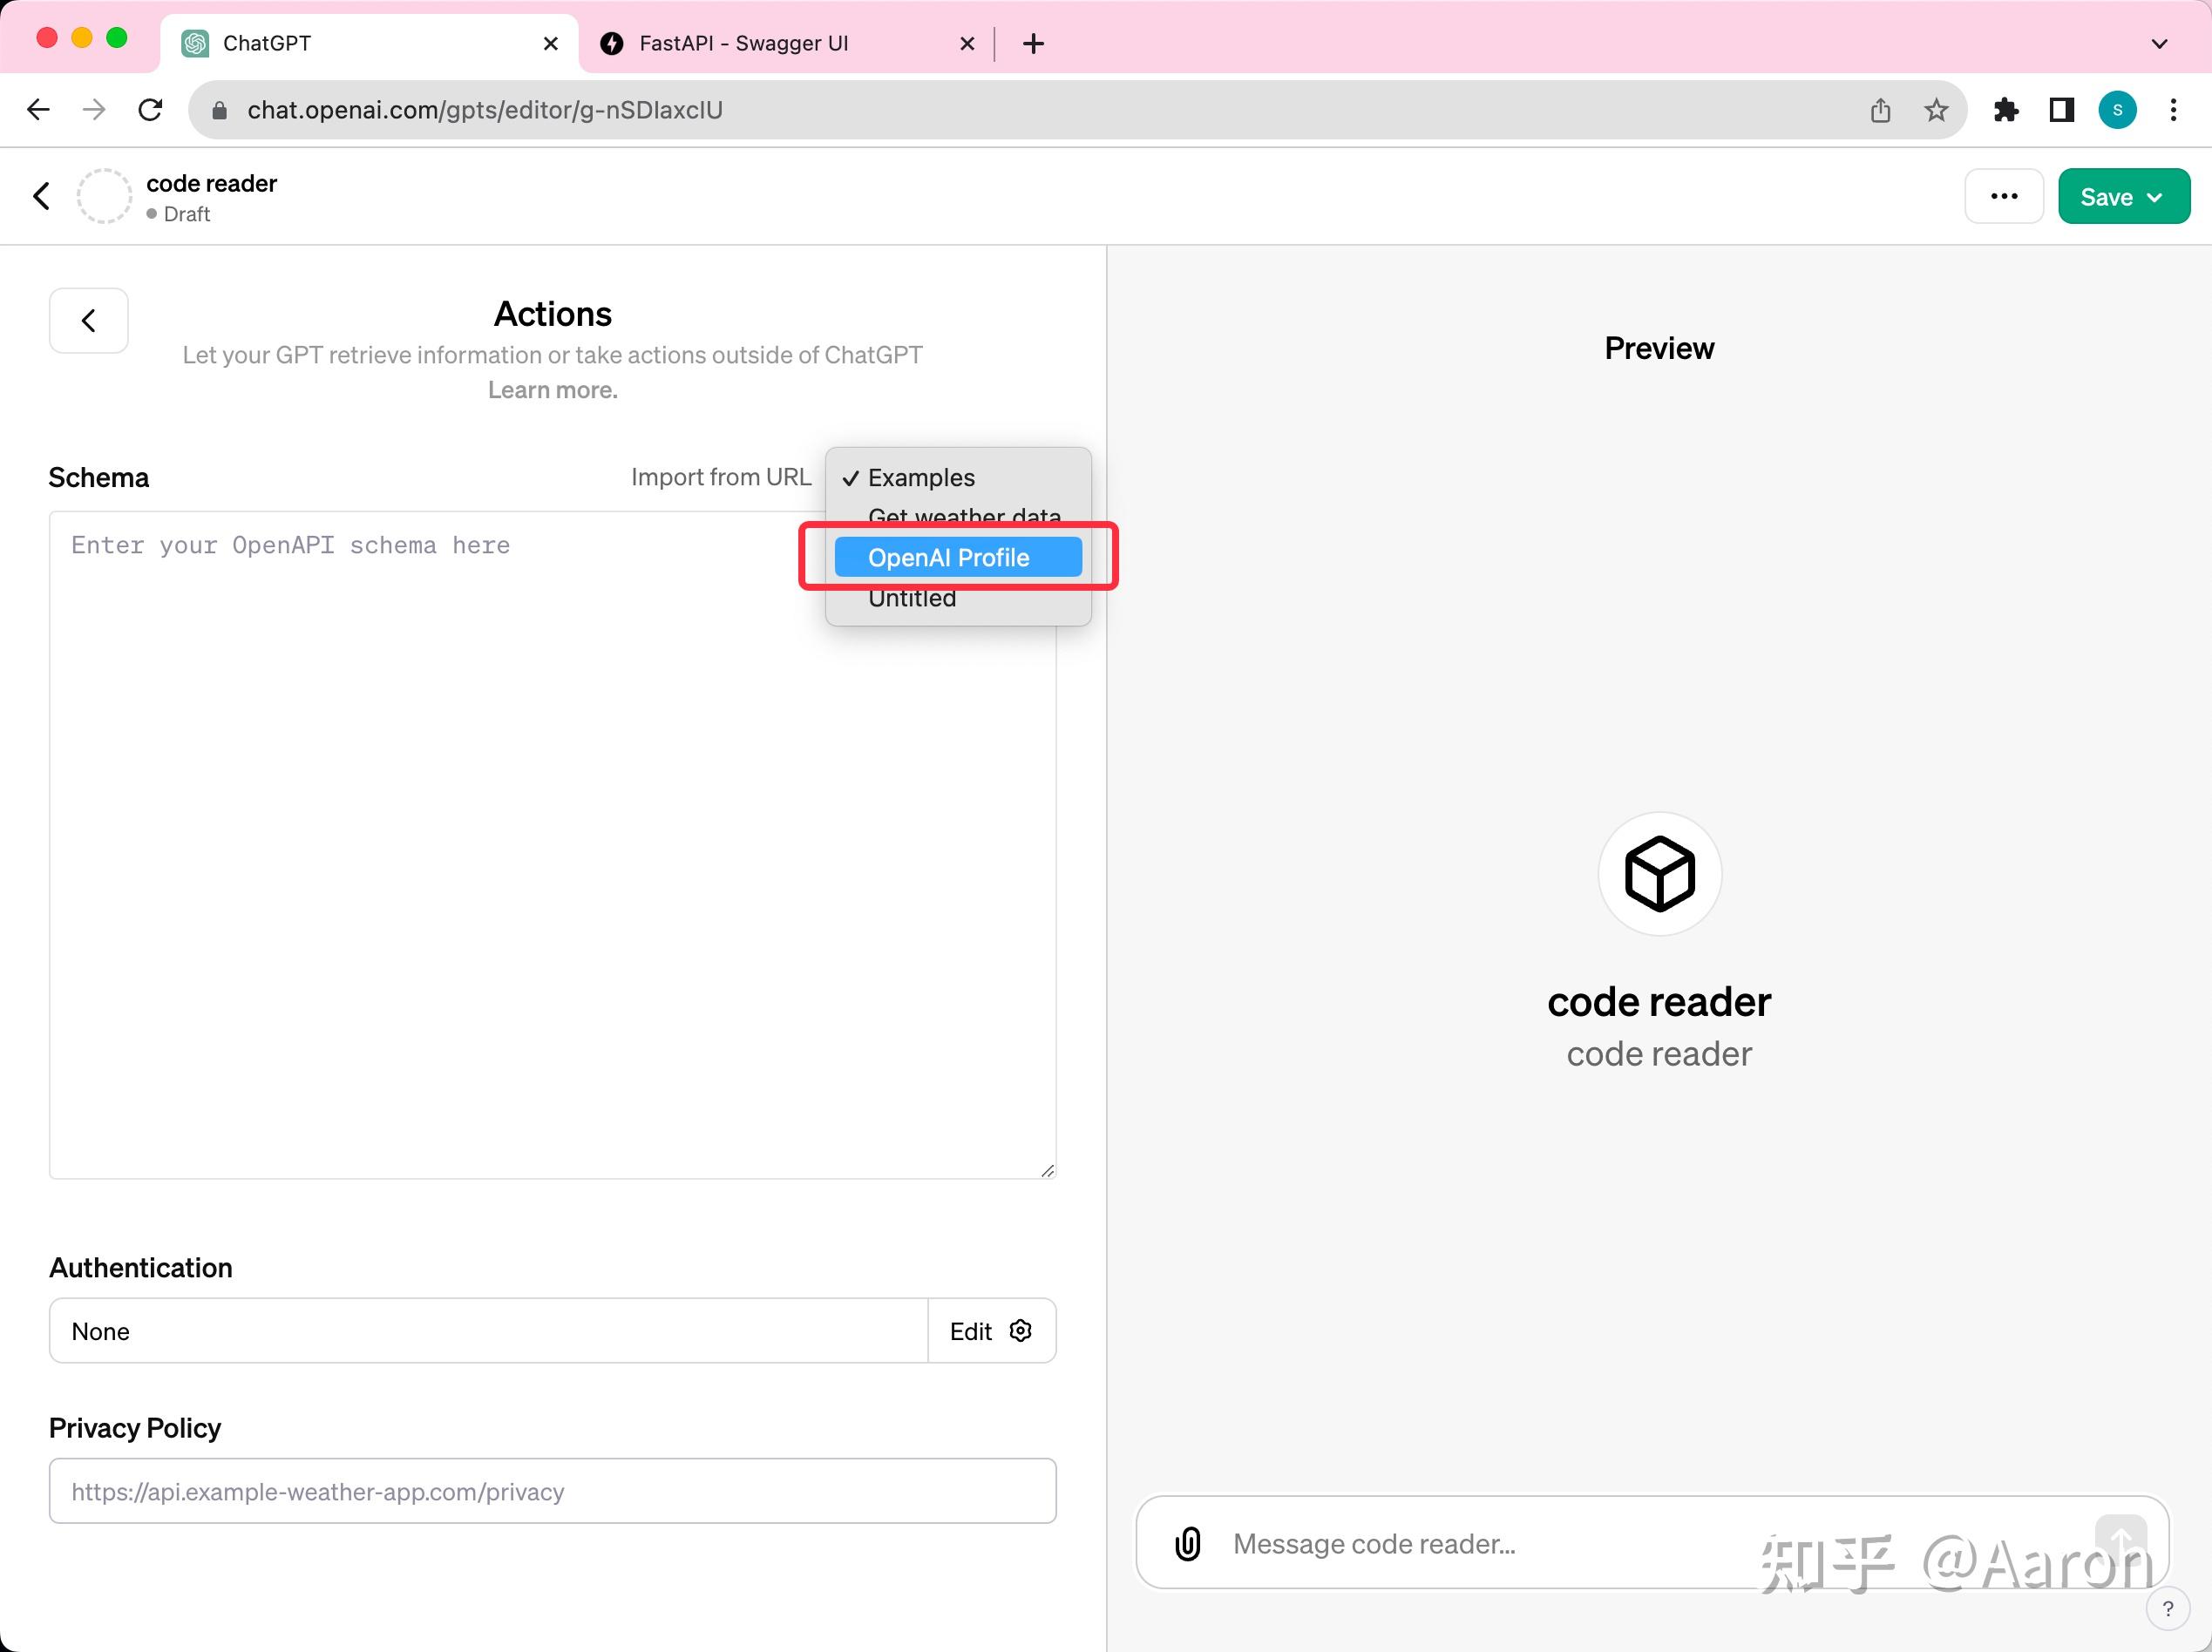The image size is (2212, 1652).
Task: Click Edit next to the Authentication field
Action: coord(971,1330)
